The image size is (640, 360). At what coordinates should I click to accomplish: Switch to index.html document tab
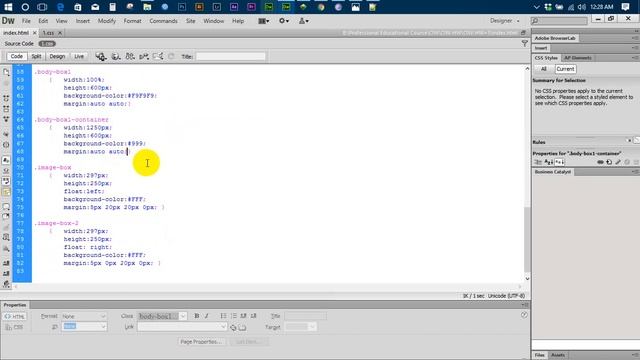click(x=16, y=33)
